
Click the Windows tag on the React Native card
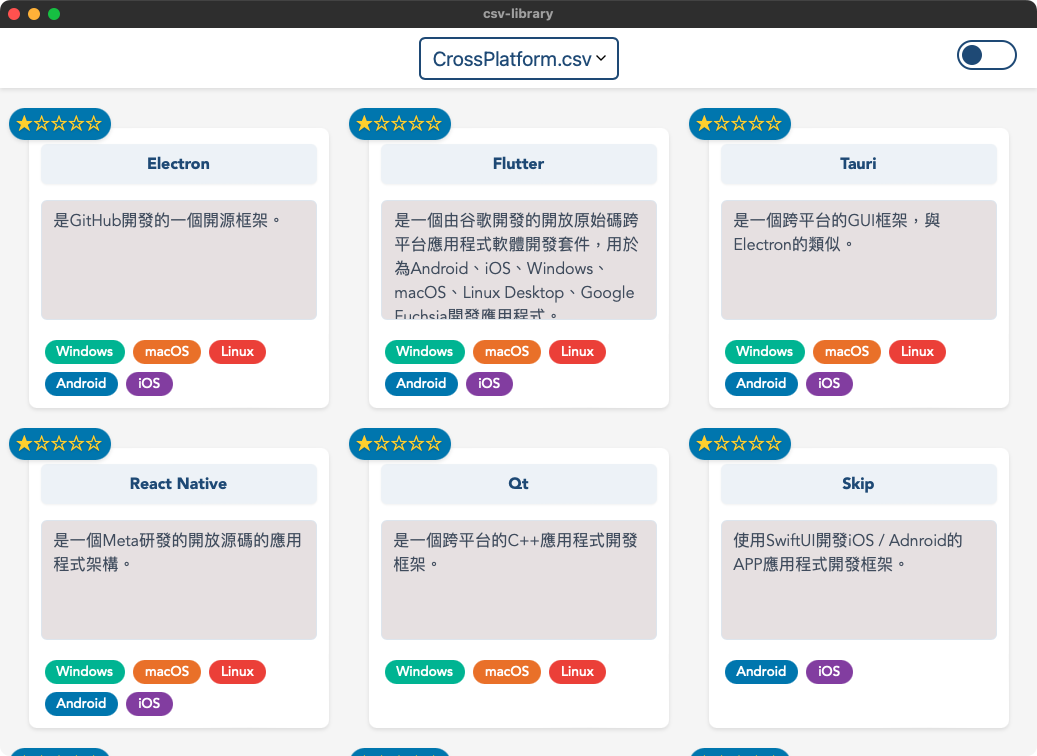[x=85, y=672]
